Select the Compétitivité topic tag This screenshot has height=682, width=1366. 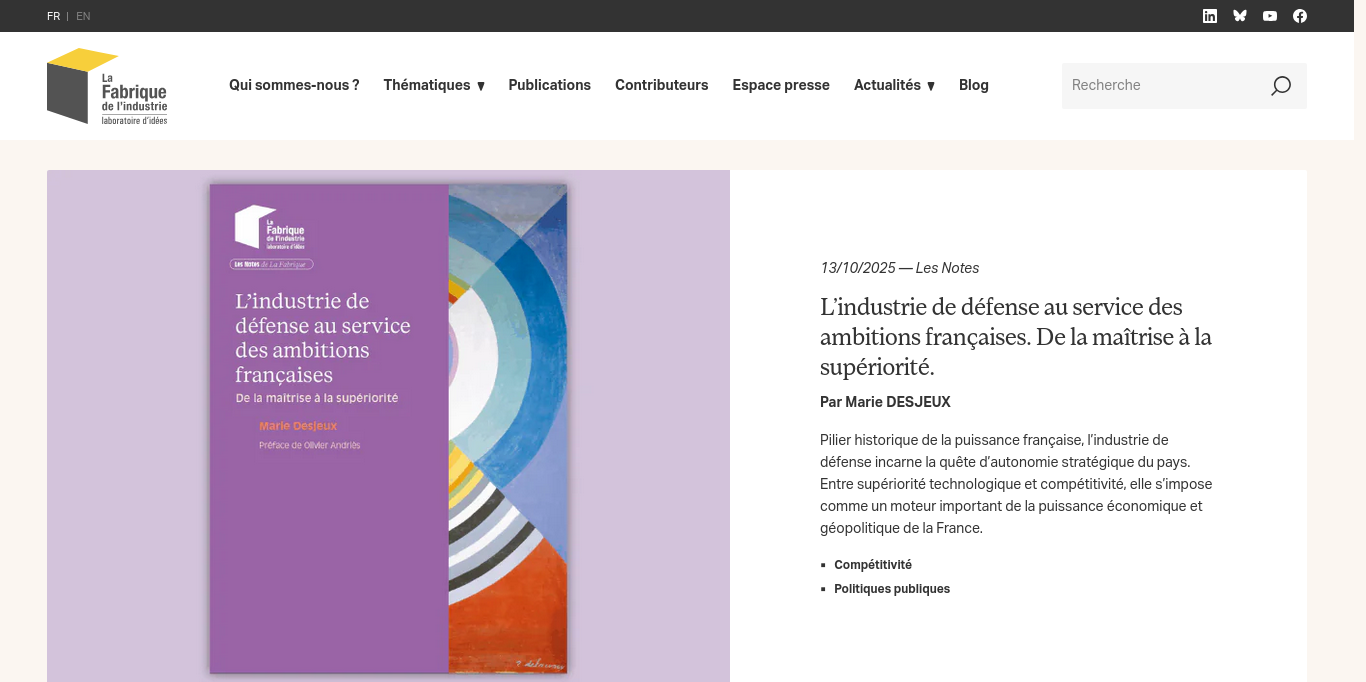click(x=872, y=564)
